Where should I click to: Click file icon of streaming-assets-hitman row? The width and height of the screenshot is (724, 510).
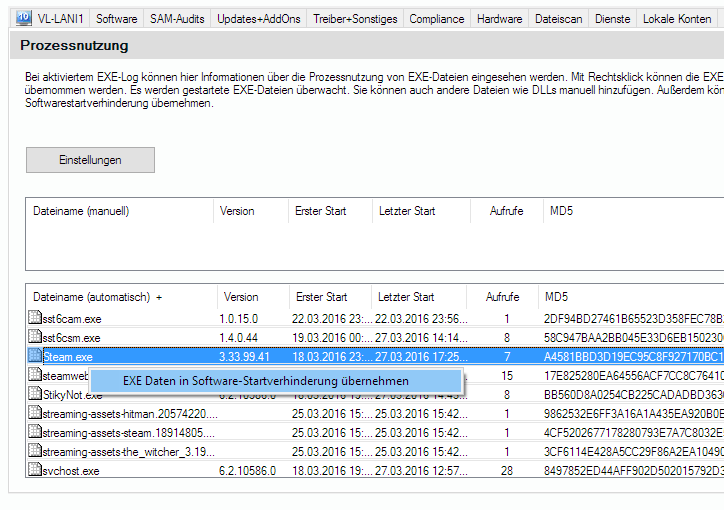(x=35, y=412)
